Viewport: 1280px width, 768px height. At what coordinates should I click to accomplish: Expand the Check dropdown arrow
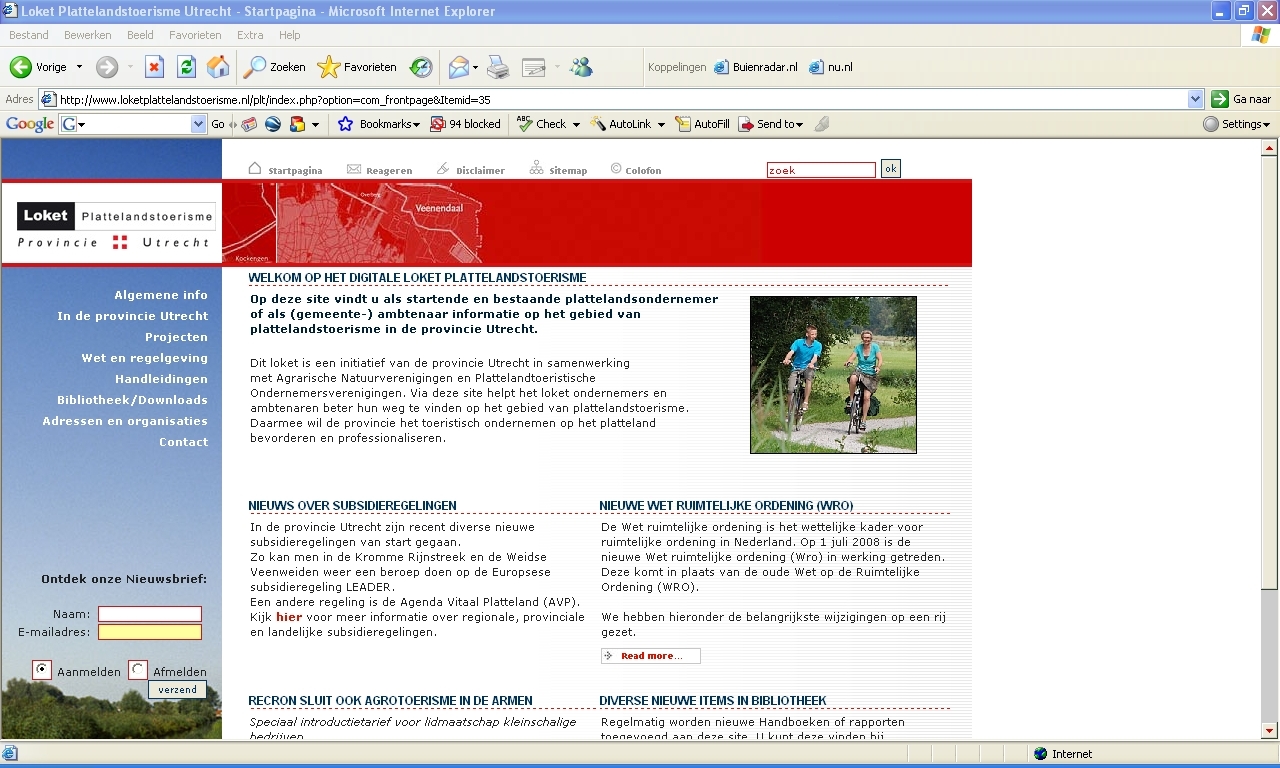point(576,124)
